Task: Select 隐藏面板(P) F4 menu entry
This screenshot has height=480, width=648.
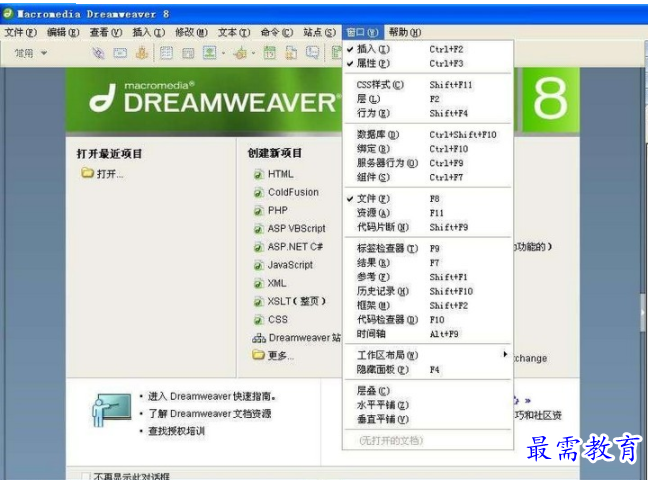Action: pyautogui.click(x=428, y=370)
